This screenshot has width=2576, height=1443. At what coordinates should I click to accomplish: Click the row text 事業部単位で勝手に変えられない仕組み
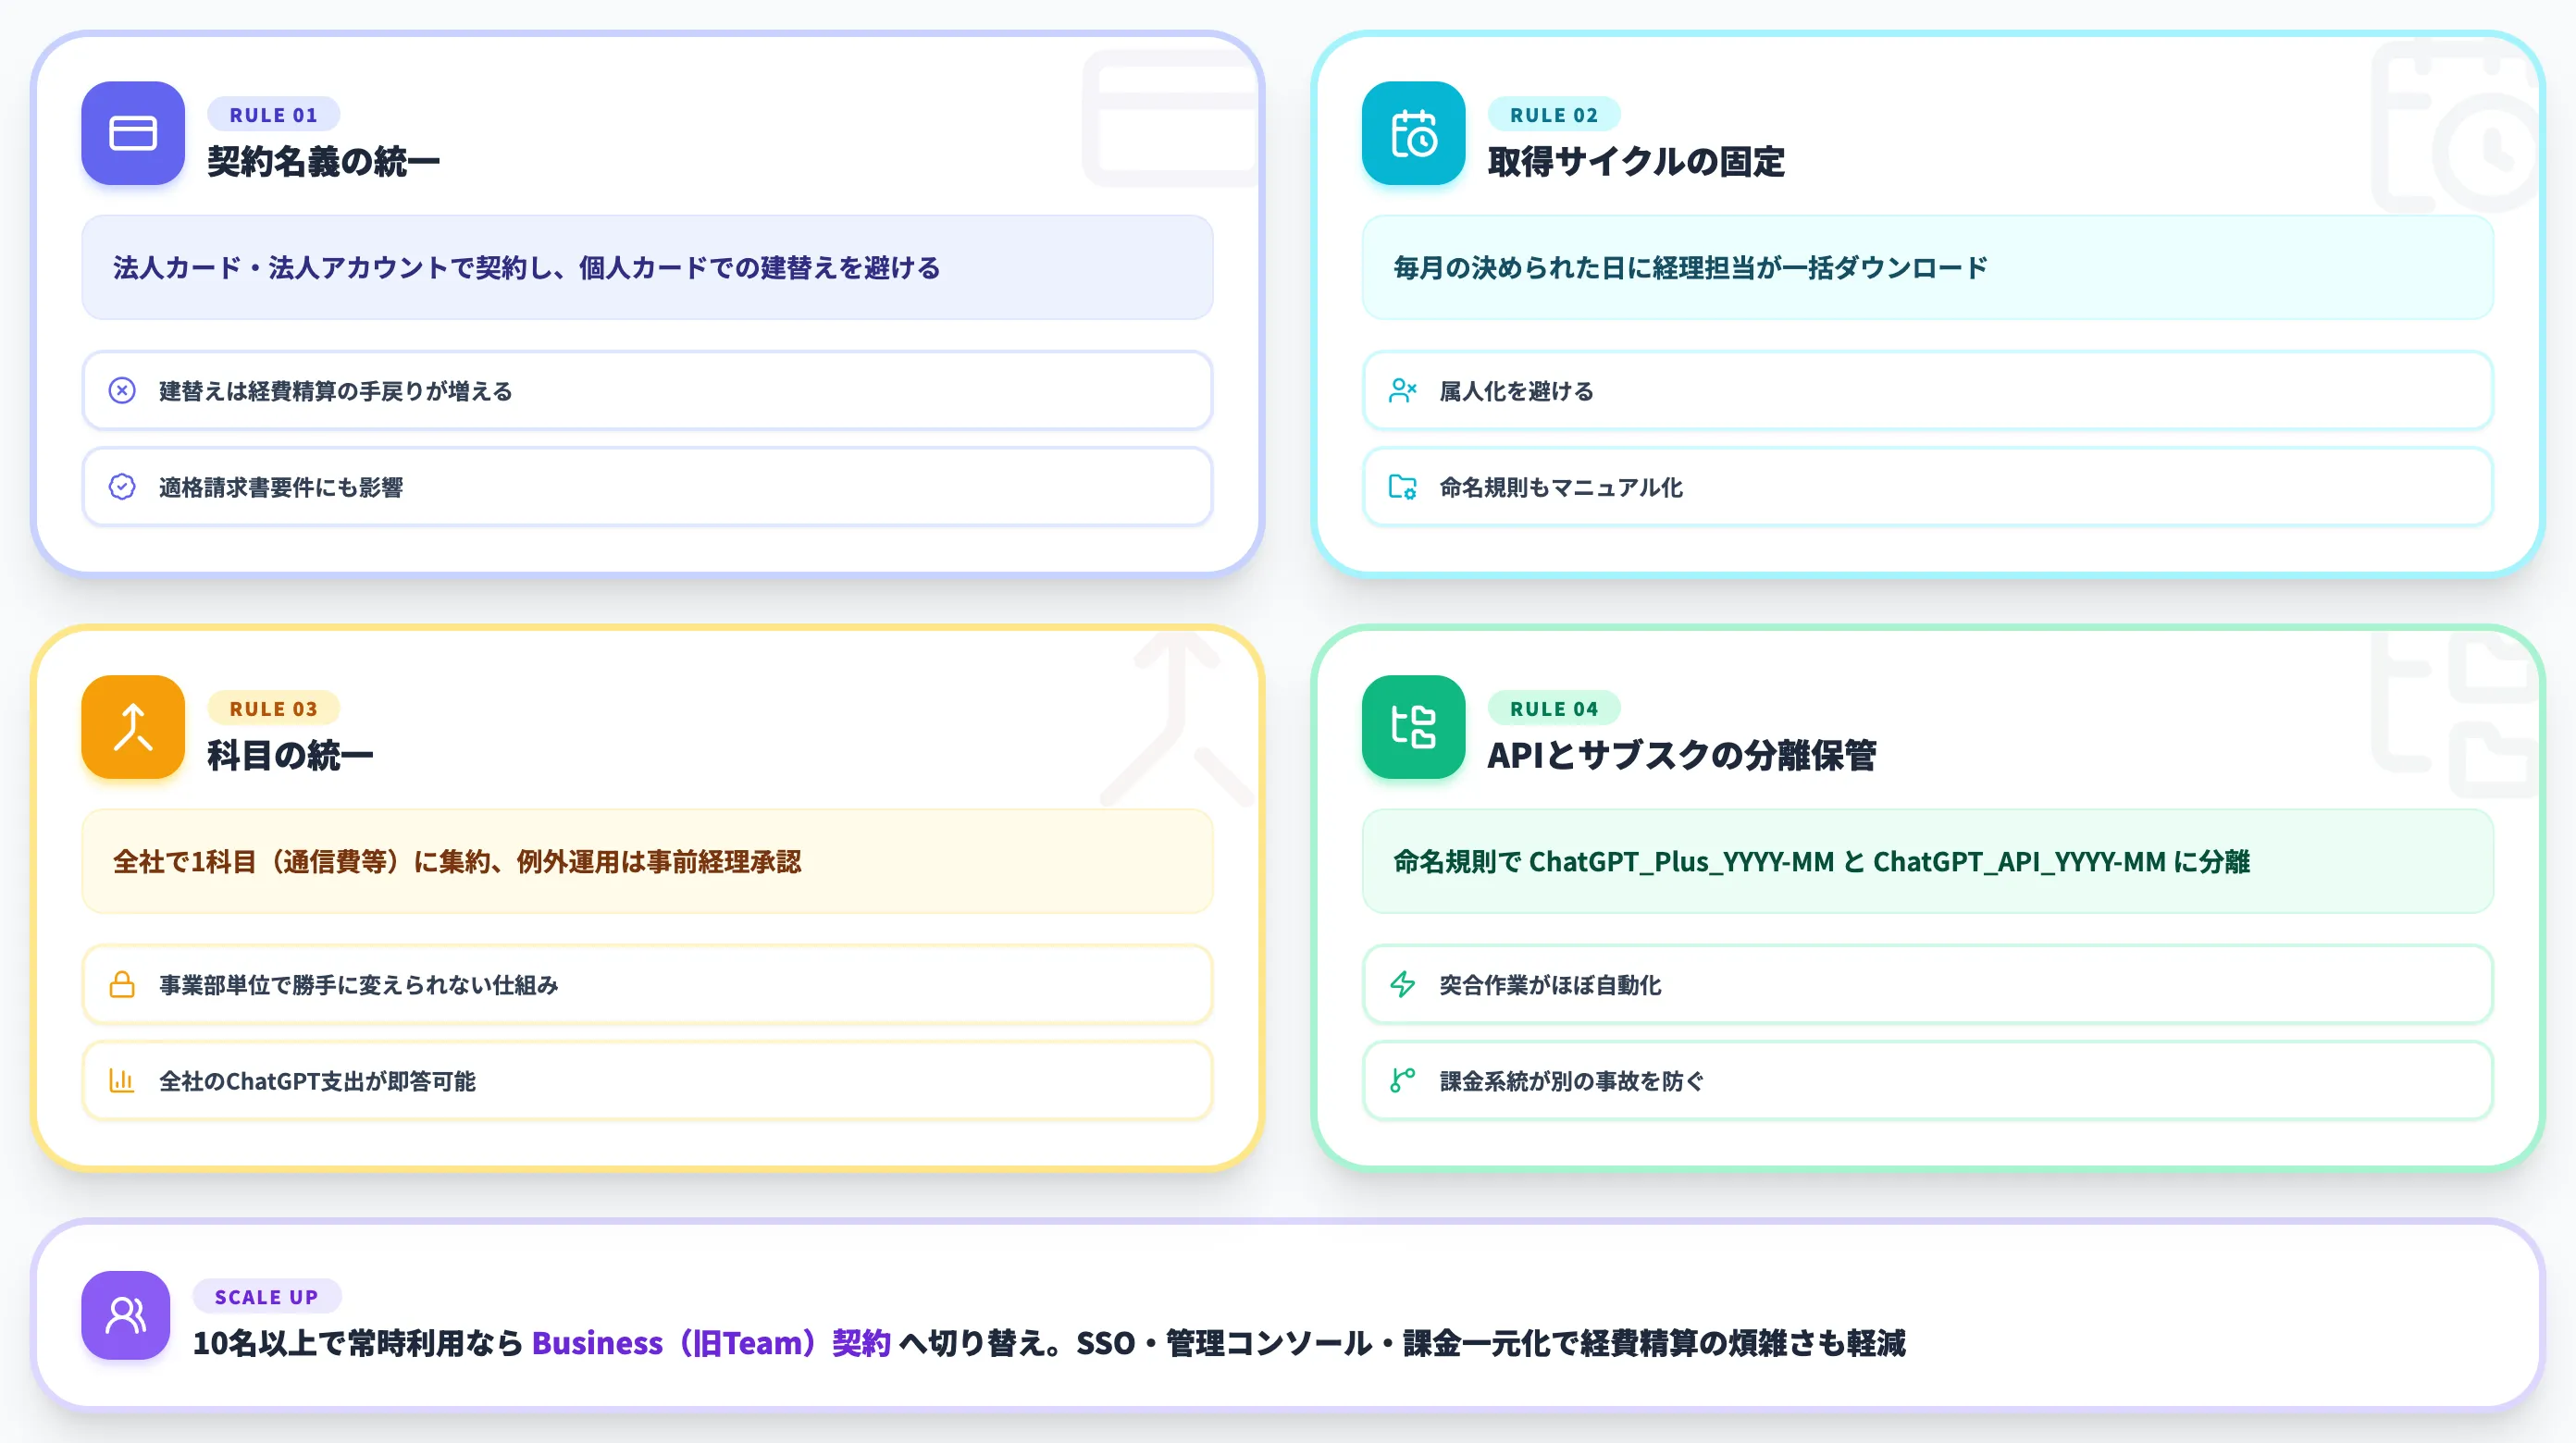pyautogui.click(x=359, y=985)
